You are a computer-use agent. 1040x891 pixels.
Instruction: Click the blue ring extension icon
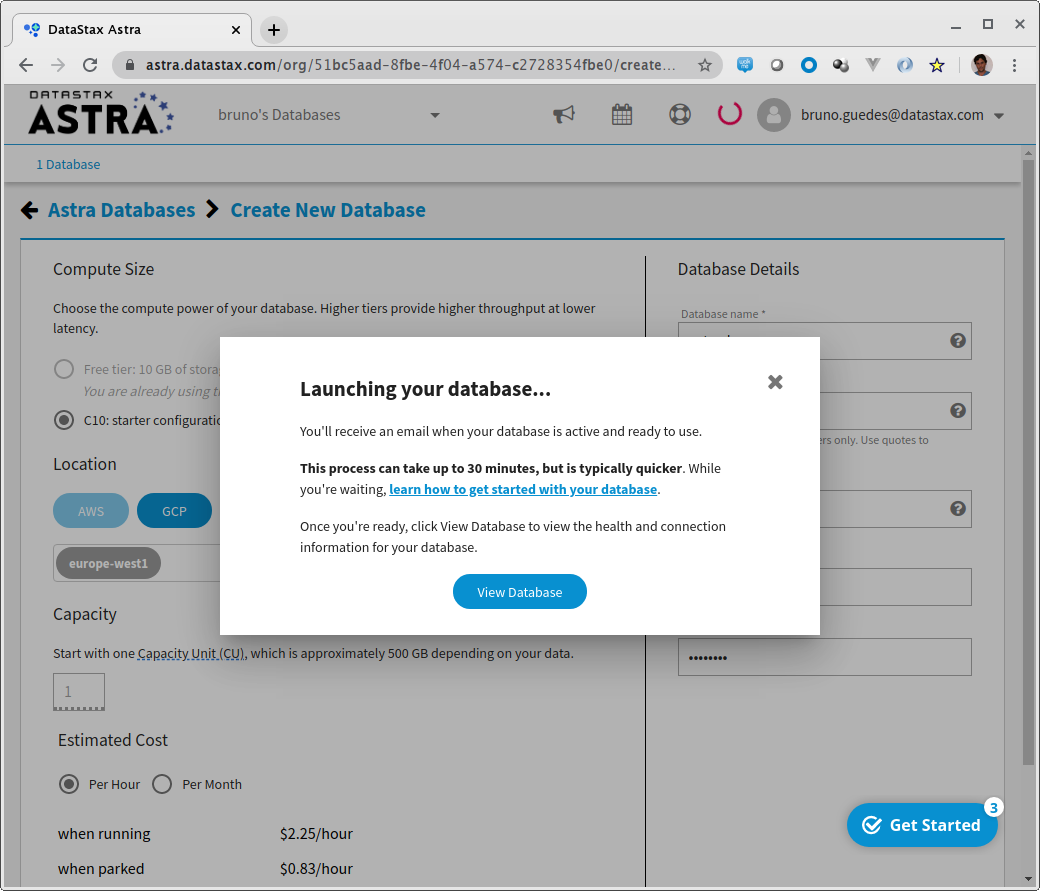(809, 65)
